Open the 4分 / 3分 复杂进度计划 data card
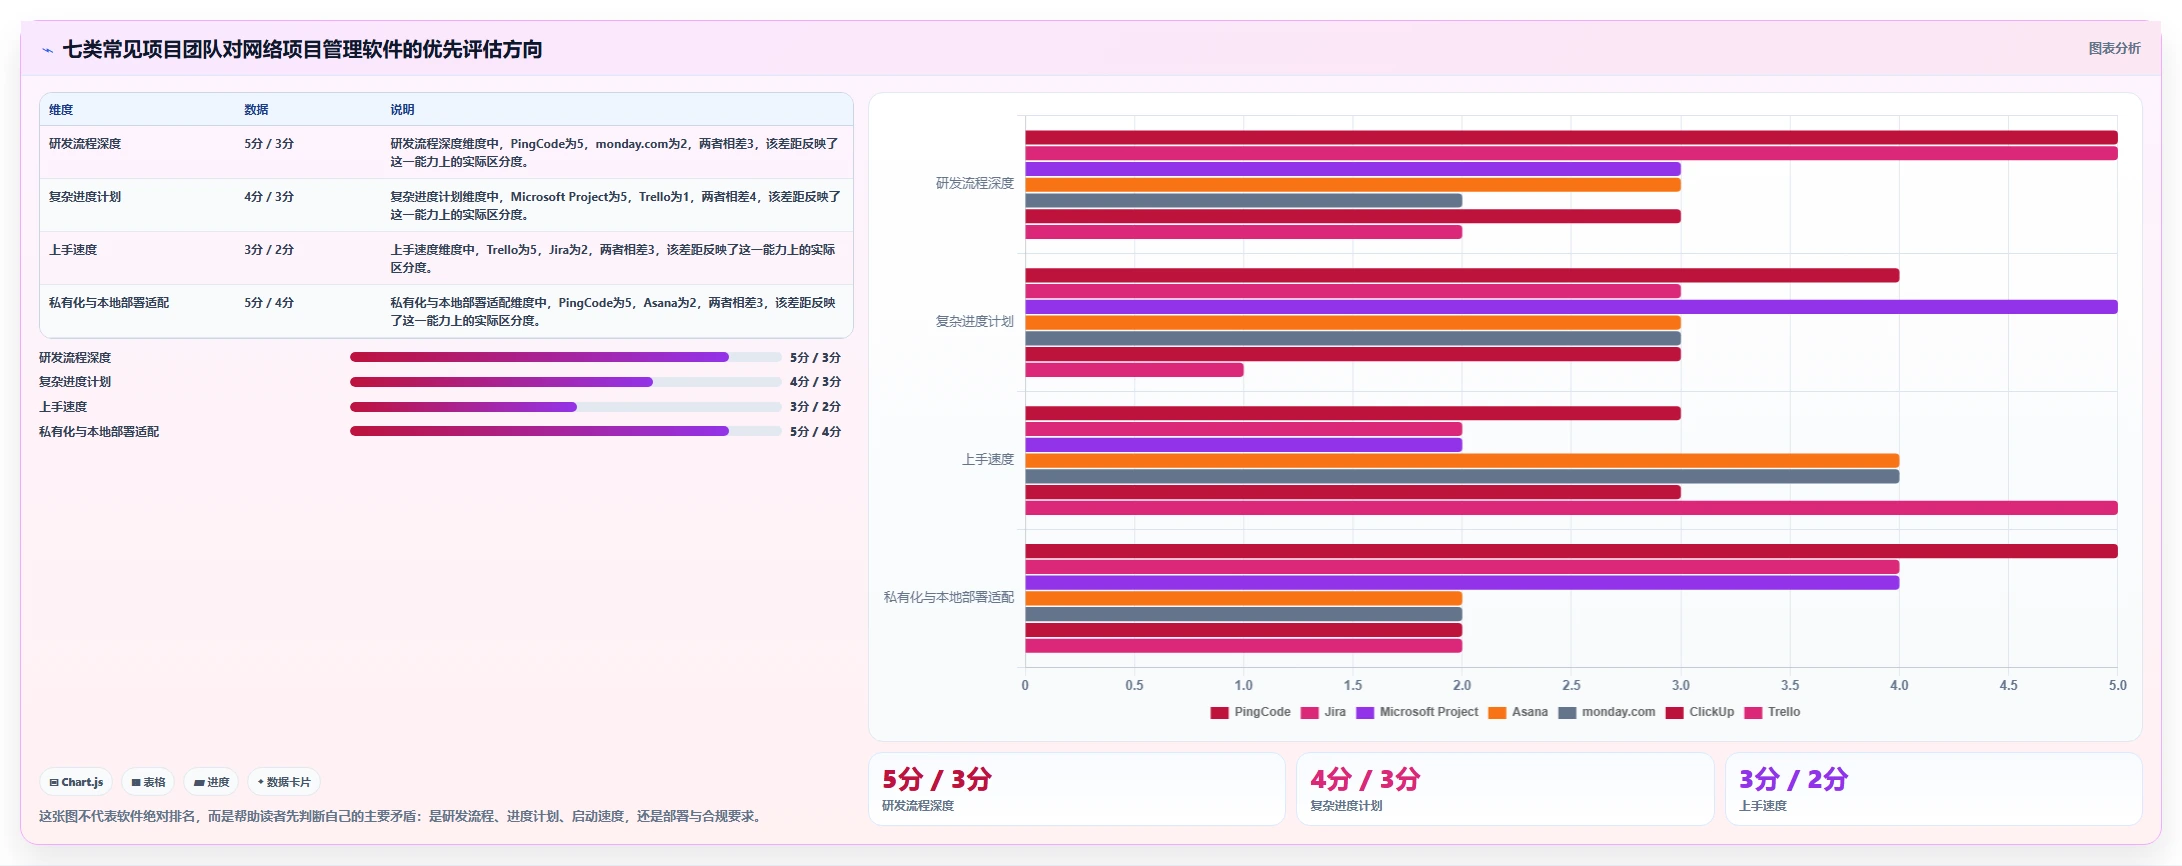The width and height of the screenshot is (2182, 866). coord(1505,789)
